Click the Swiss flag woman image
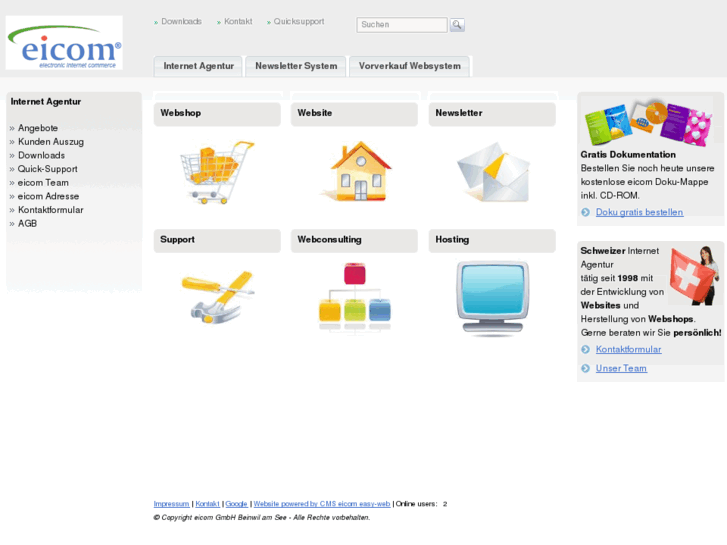727x545 pixels. (x=694, y=276)
